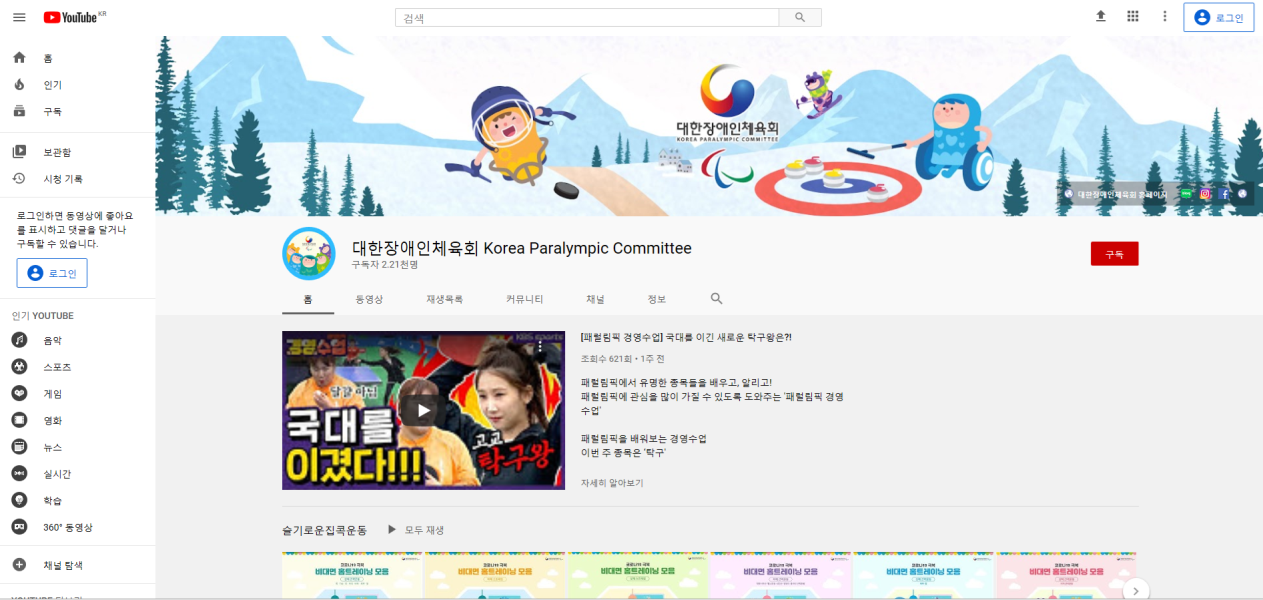
Task: Switch to the 동영상 tab
Action: (x=369, y=300)
